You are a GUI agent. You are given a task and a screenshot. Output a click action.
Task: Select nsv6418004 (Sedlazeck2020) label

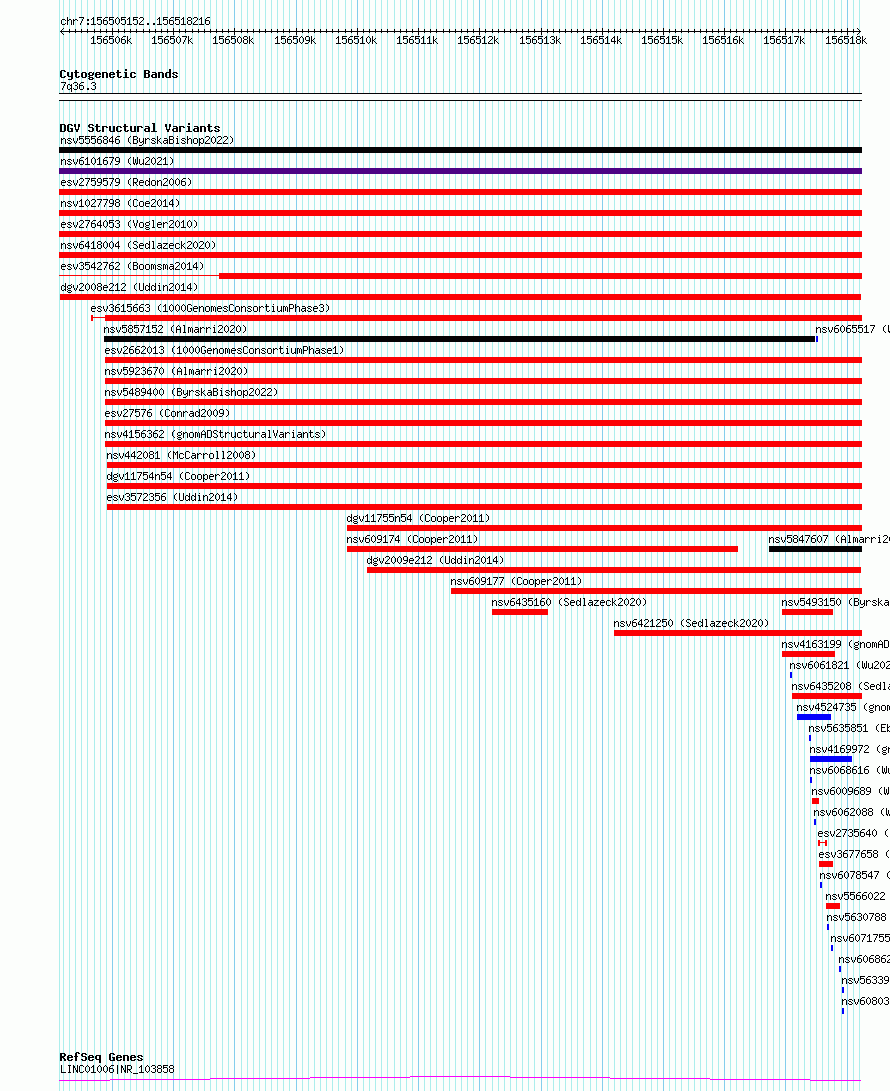click(x=138, y=245)
